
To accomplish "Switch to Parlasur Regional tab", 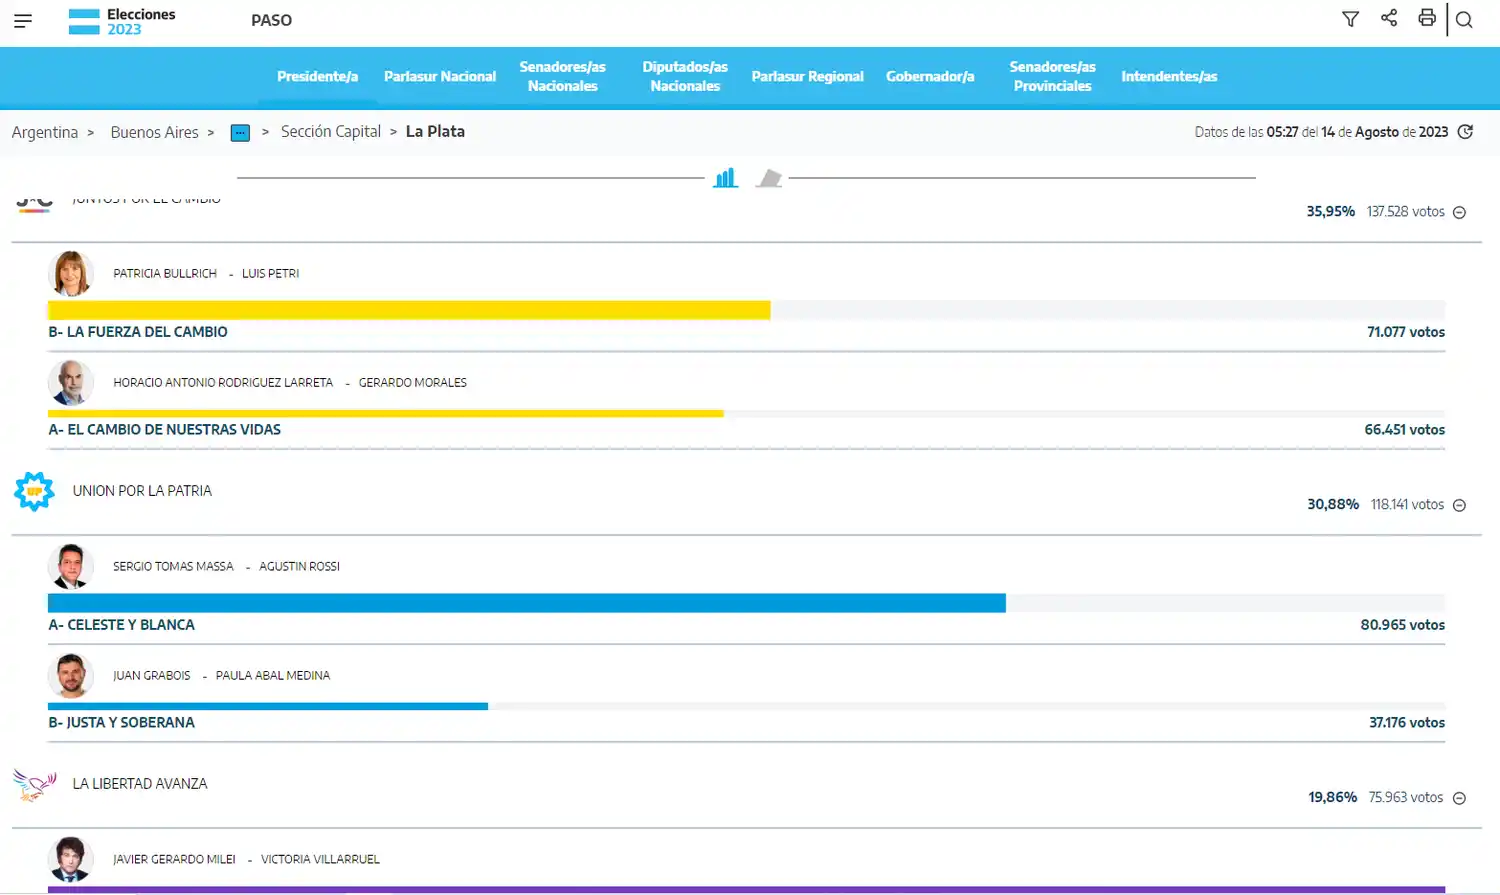I will click(807, 76).
